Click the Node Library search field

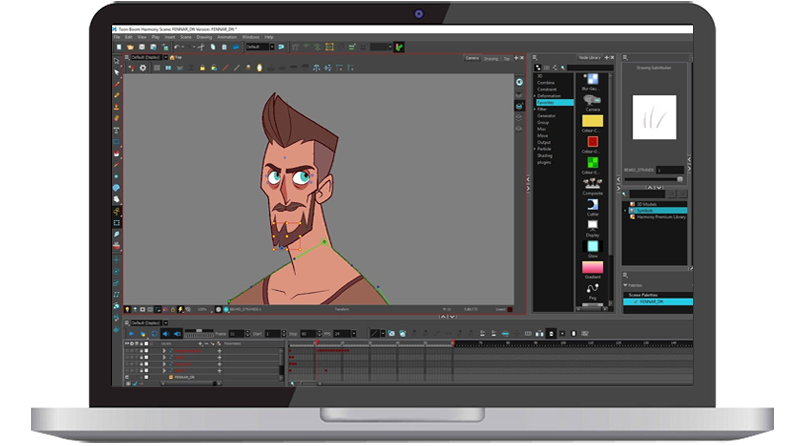(590, 68)
